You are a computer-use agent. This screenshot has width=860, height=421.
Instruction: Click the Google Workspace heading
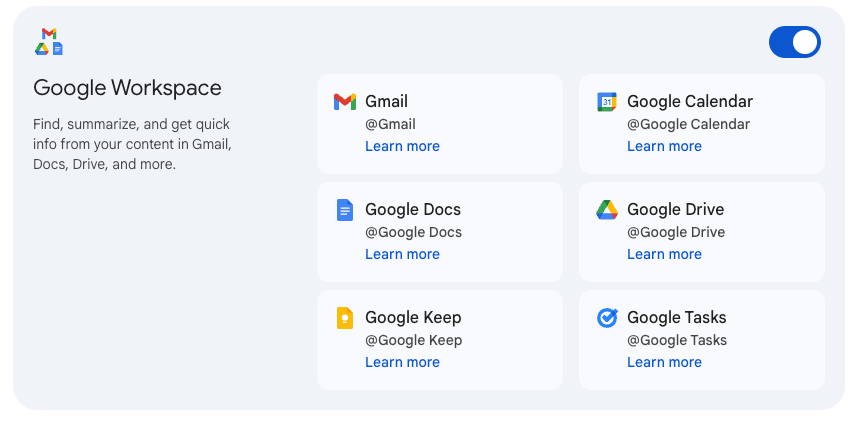point(127,88)
